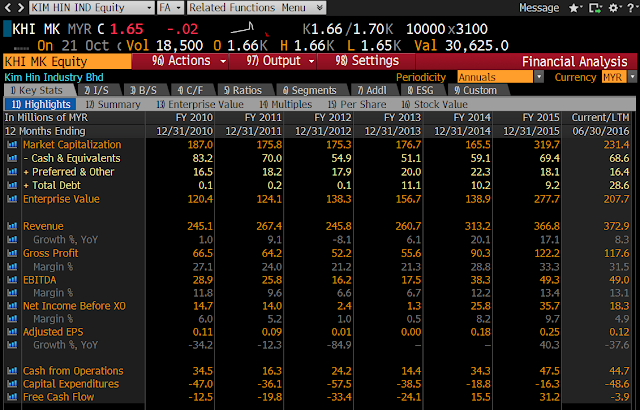Image resolution: width=640 pixels, height=410 pixels.
Task: Open chart icon for Total Debt row
Action: point(12,185)
